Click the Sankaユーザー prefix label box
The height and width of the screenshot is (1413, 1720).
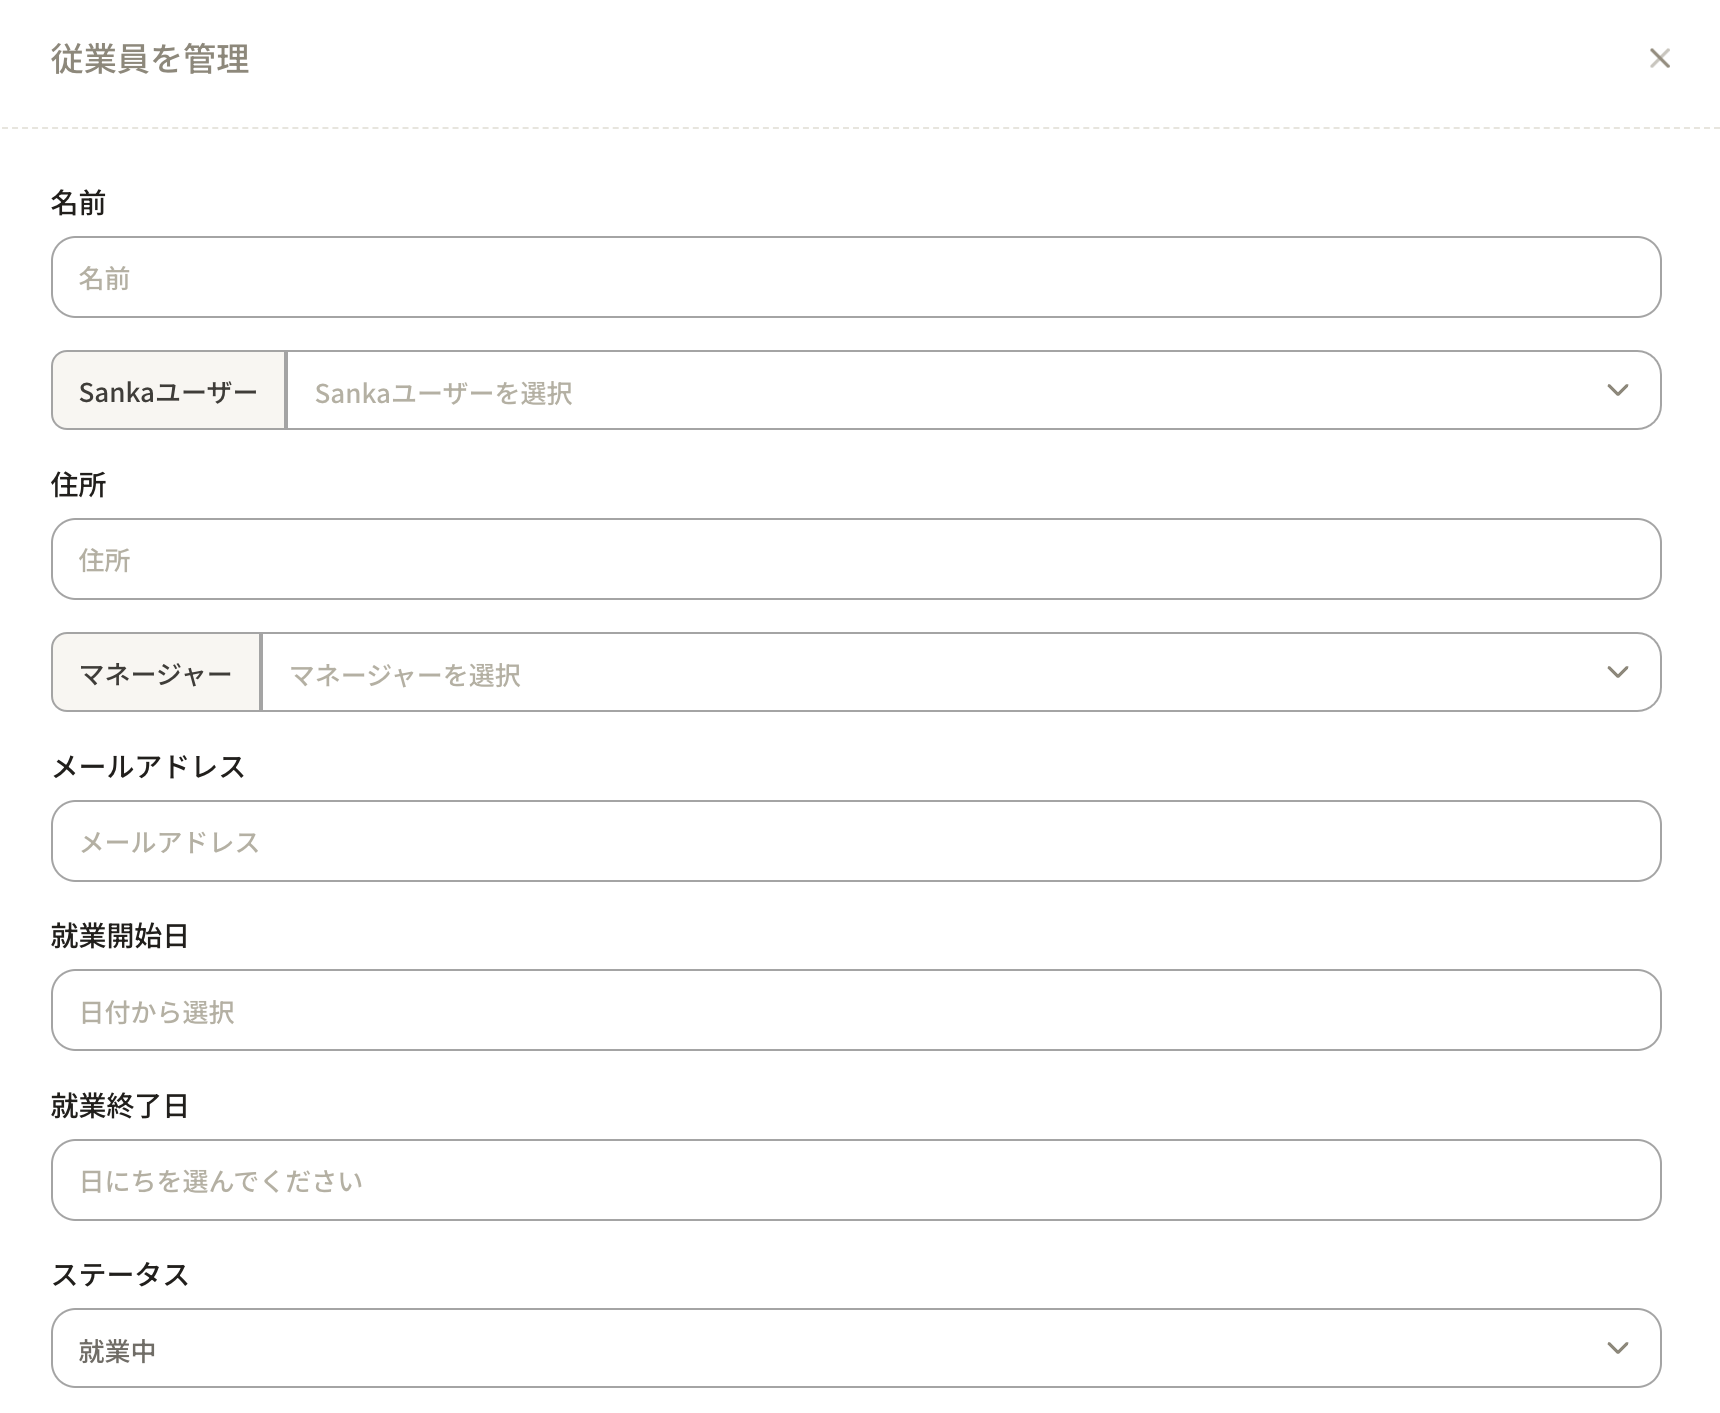click(169, 391)
